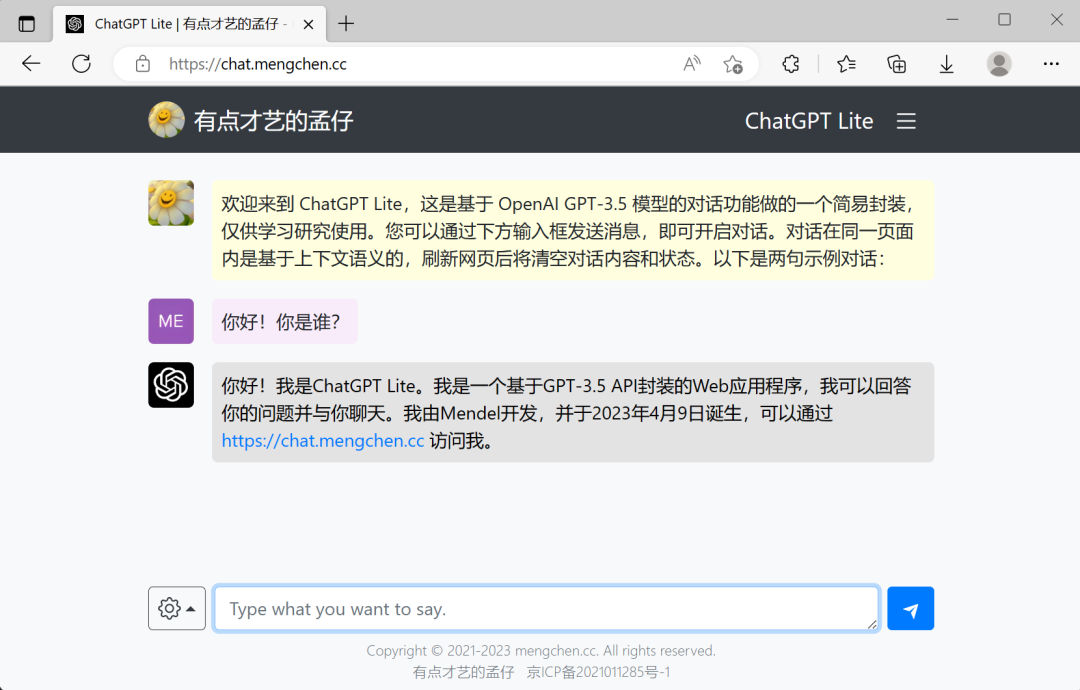Click the footer copyright text
The height and width of the screenshot is (690, 1080).
(x=541, y=651)
